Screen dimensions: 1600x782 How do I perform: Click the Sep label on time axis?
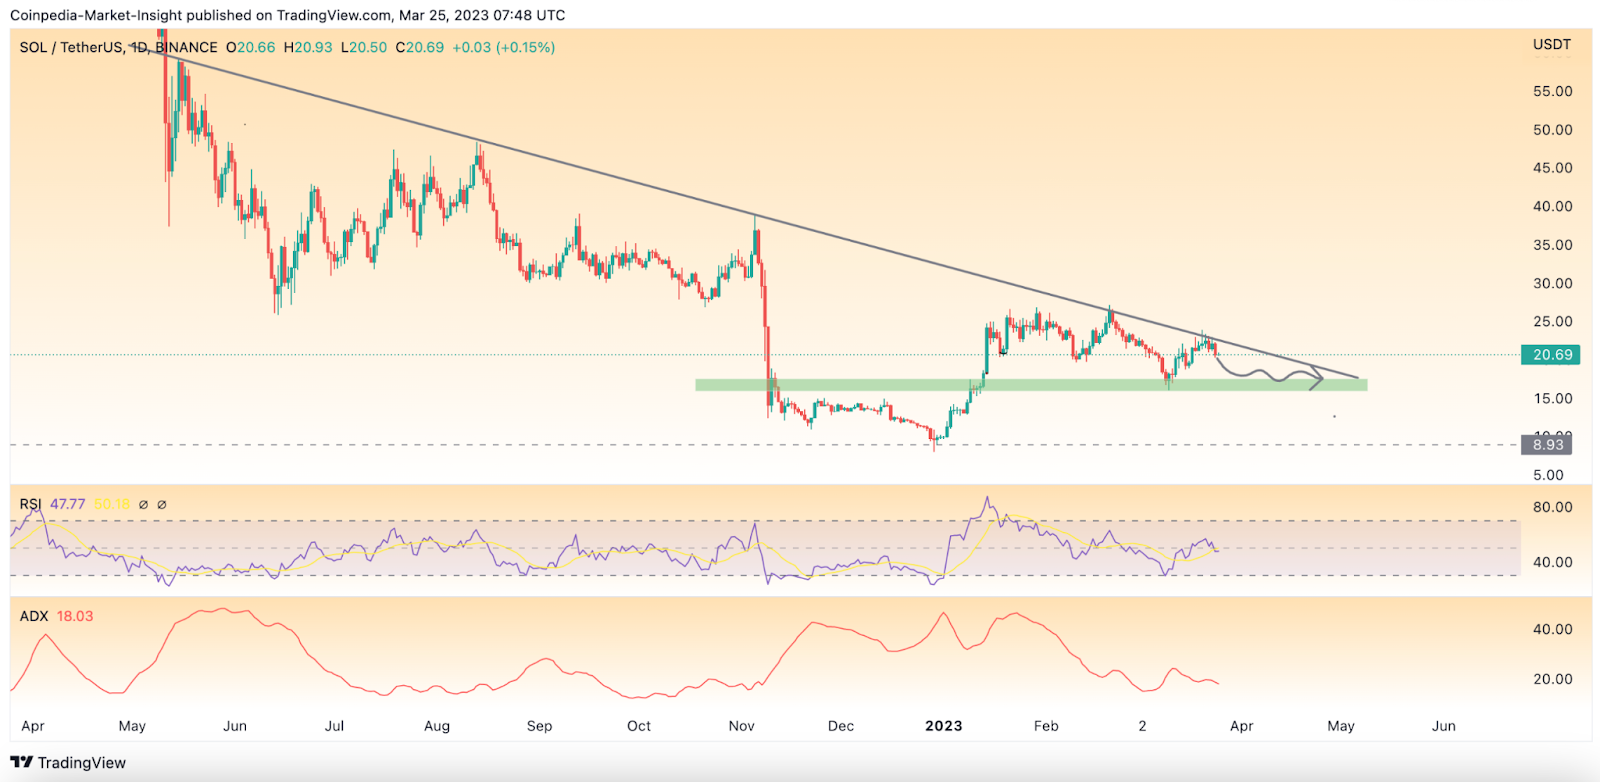pyautogui.click(x=539, y=726)
